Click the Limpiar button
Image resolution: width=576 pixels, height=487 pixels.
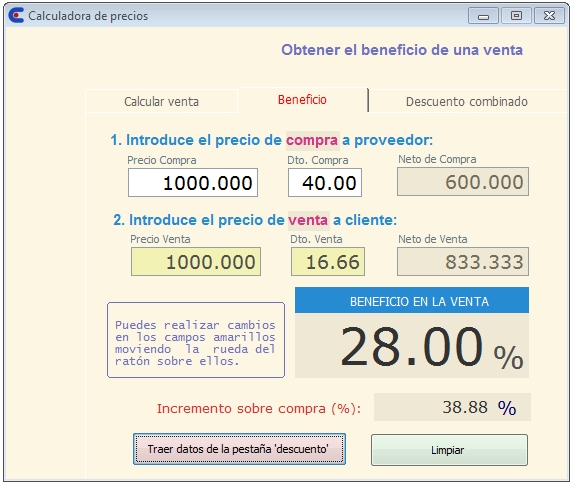449,450
